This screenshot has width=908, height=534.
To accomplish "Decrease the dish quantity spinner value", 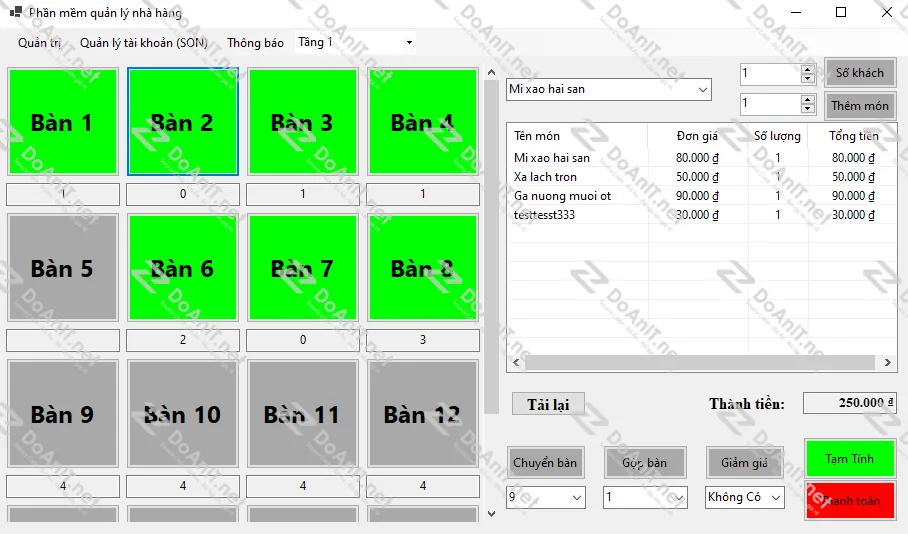I will (x=807, y=109).
